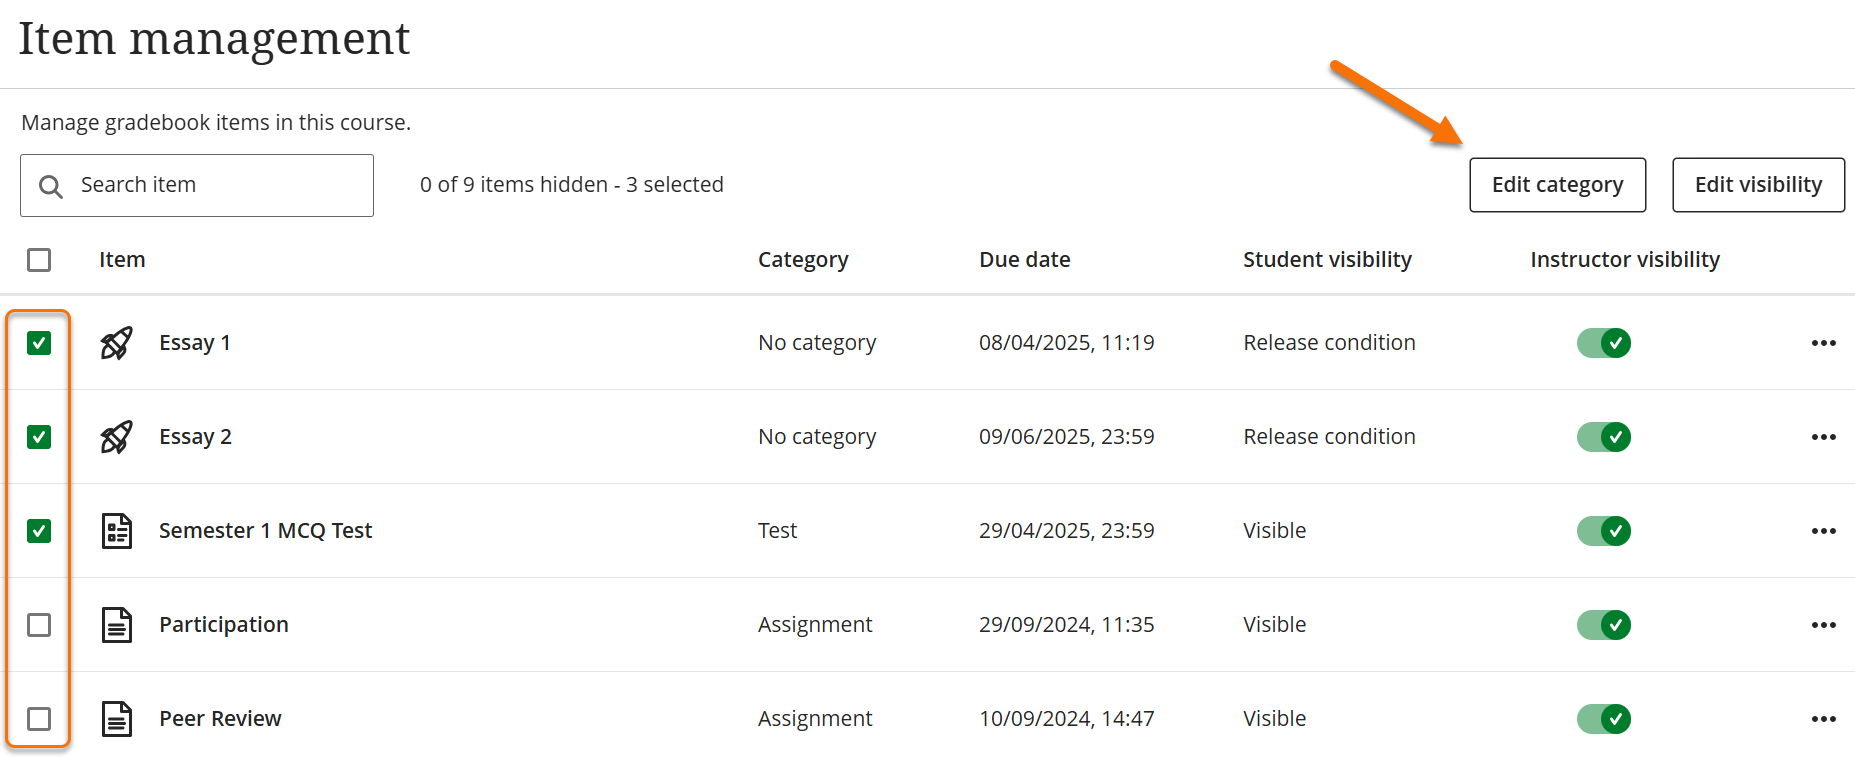
Task: Tick the Participation checkbox
Action: (39, 625)
